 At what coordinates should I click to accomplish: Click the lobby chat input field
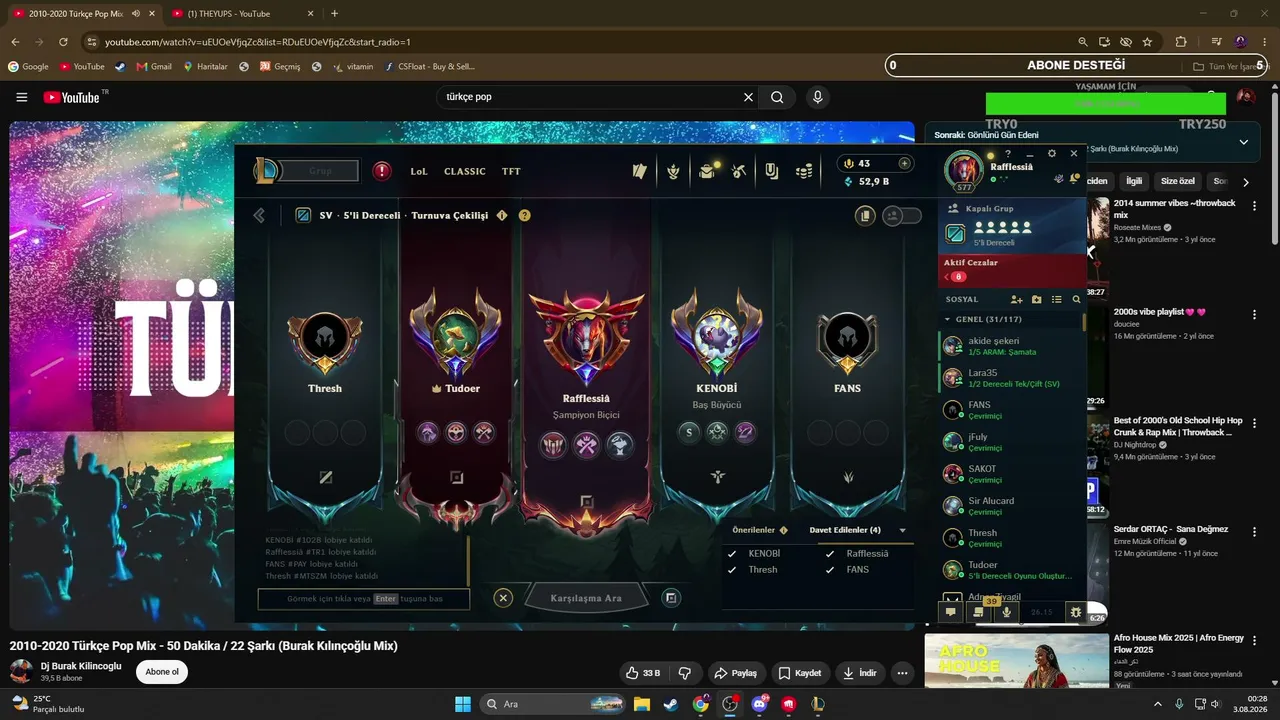click(x=363, y=599)
